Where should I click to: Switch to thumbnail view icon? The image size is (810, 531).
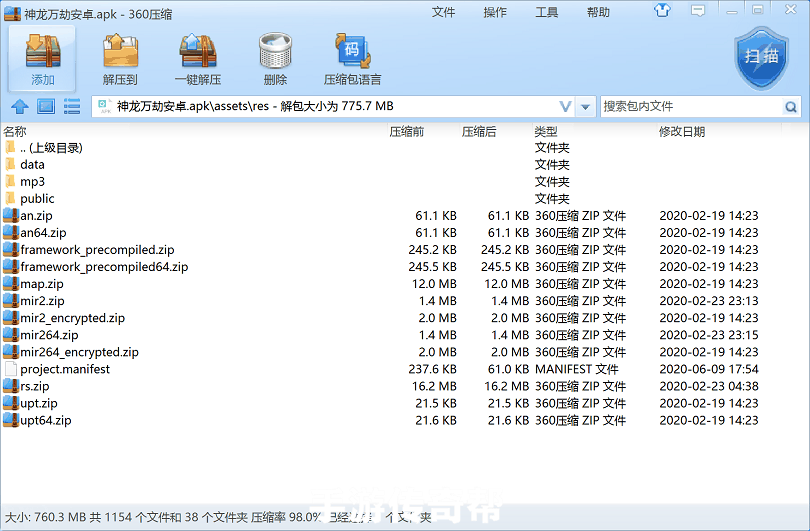(45, 106)
